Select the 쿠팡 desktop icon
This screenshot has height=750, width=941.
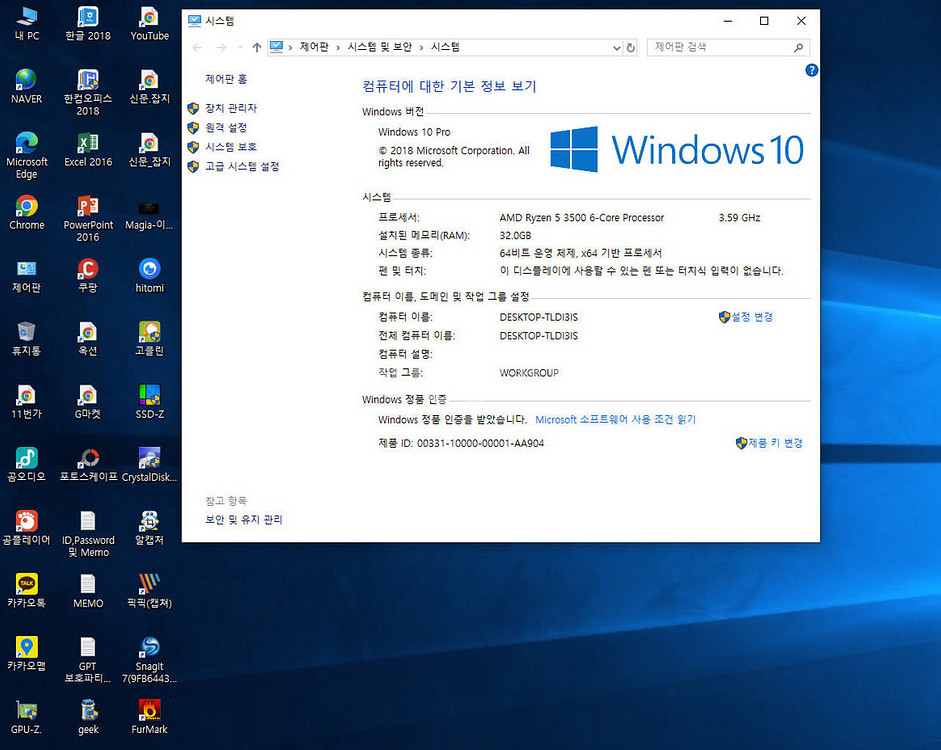click(x=88, y=276)
